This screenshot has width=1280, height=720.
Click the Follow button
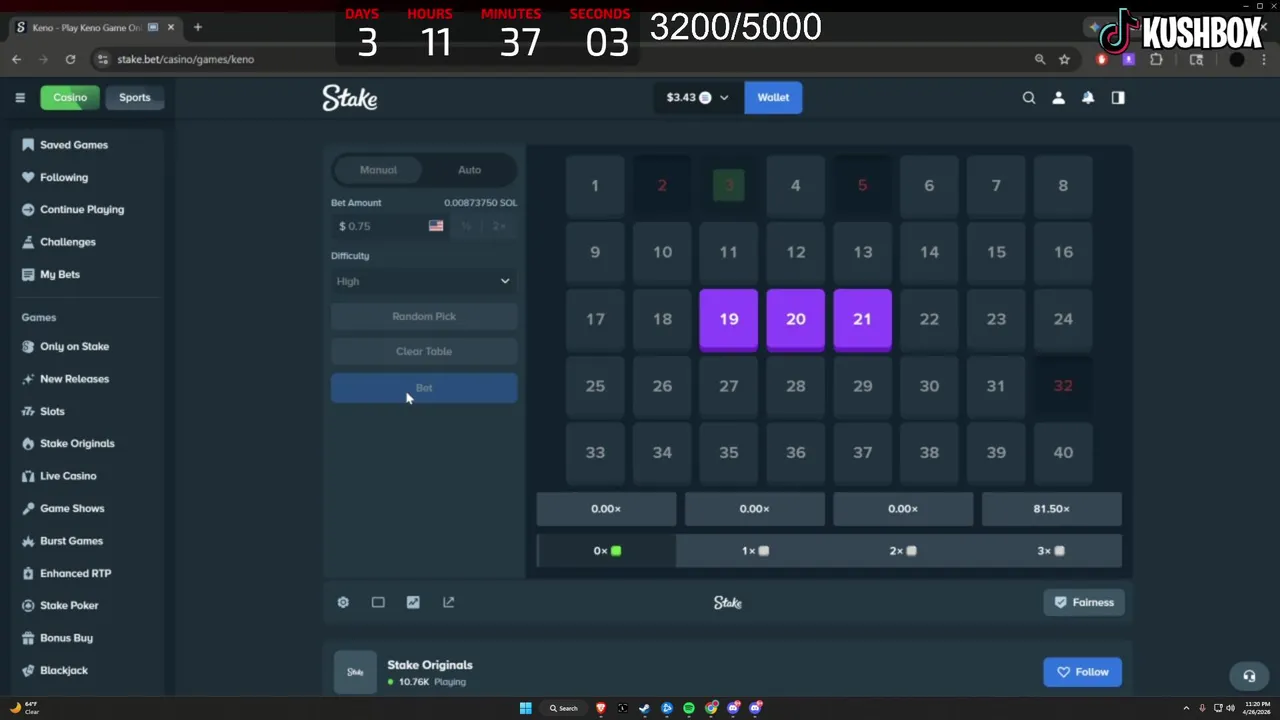[x=1083, y=672]
